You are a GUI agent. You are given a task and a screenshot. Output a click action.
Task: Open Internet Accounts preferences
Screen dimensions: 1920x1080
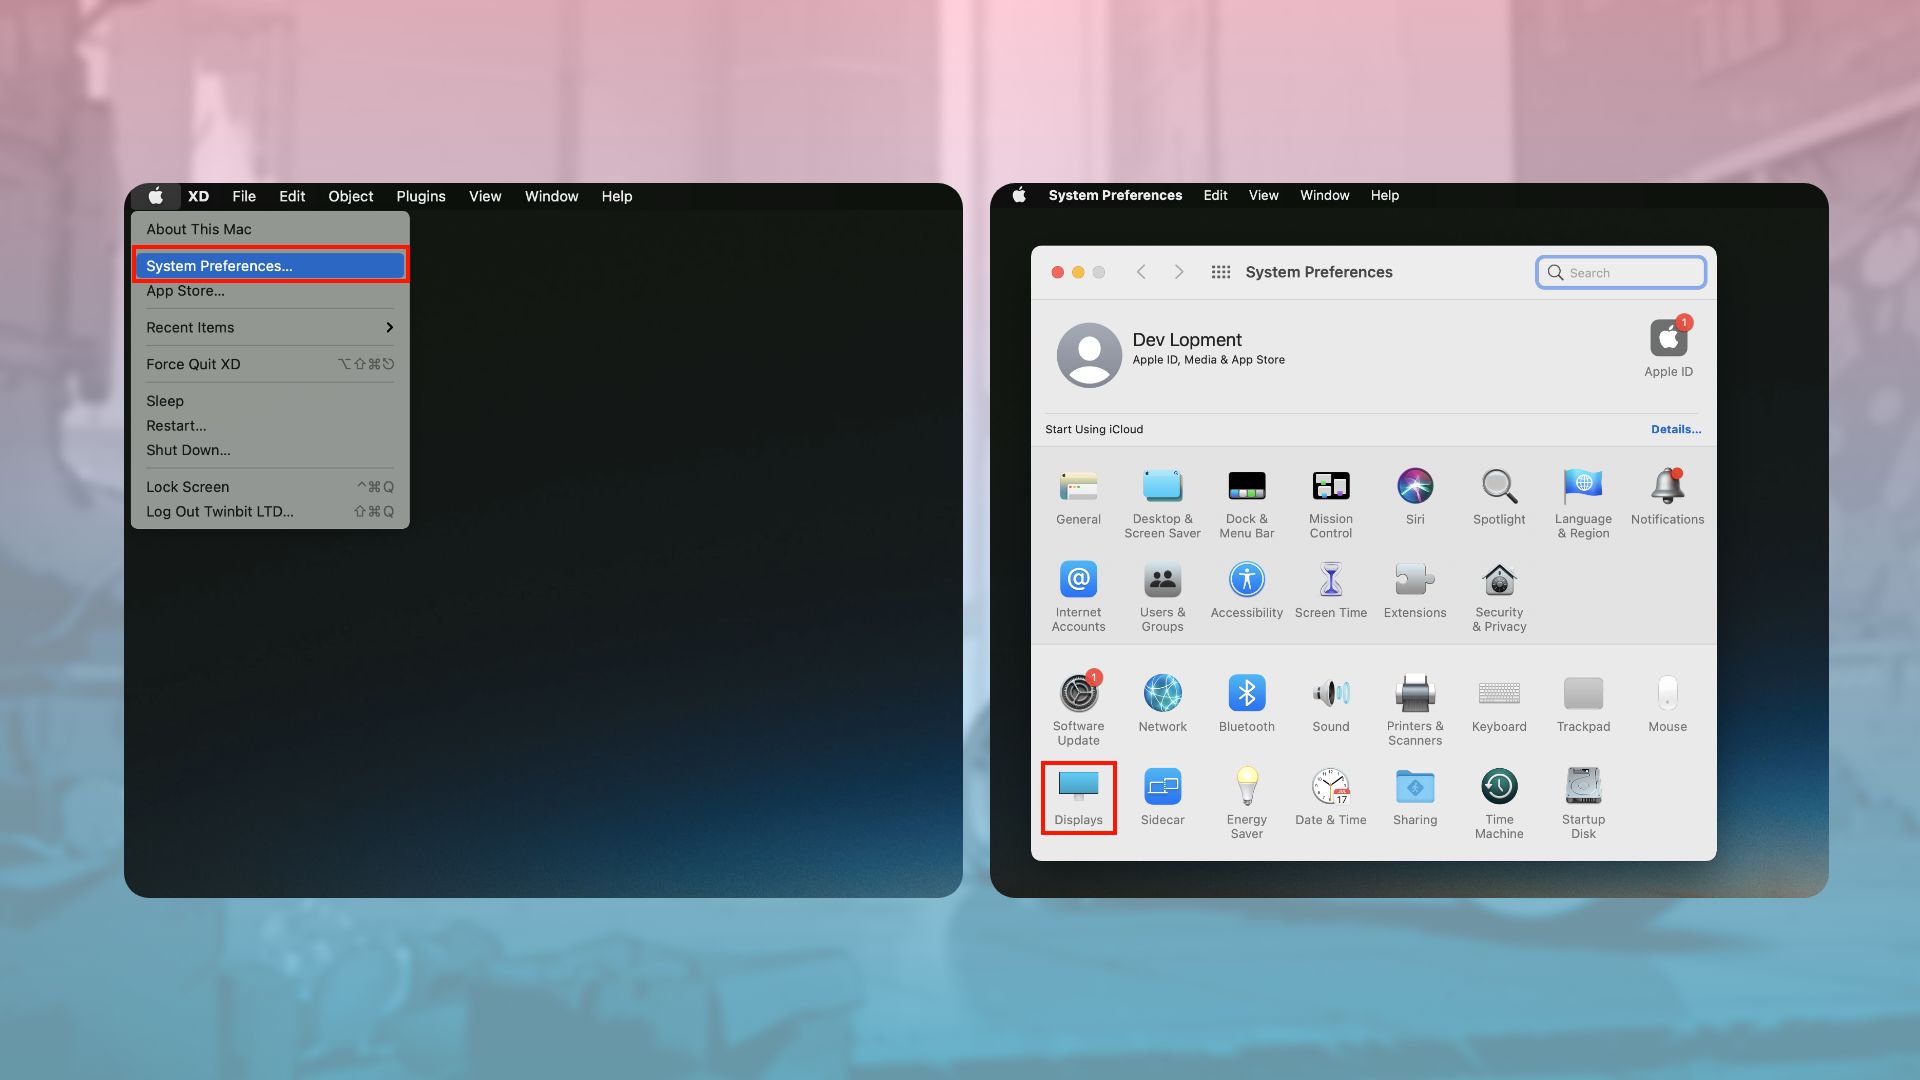click(1078, 597)
